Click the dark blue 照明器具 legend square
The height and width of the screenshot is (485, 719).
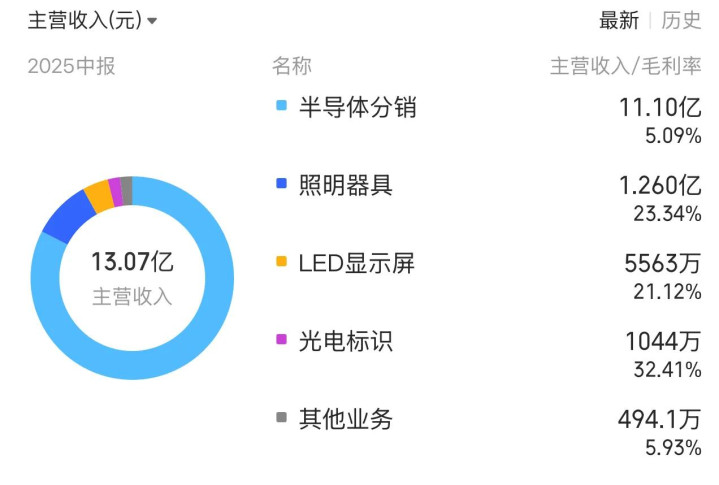click(x=281, y=184)
